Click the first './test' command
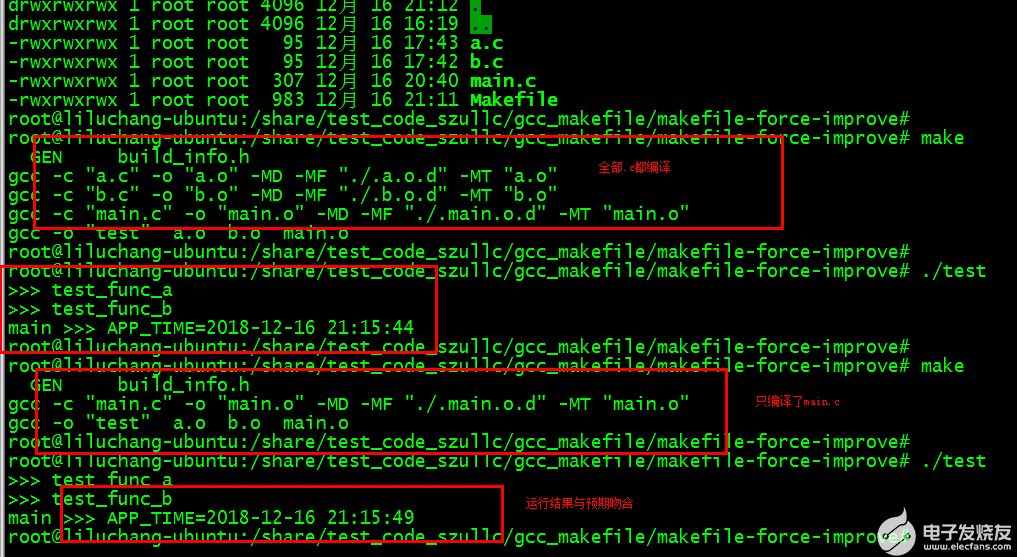 (x=953, y=271)
